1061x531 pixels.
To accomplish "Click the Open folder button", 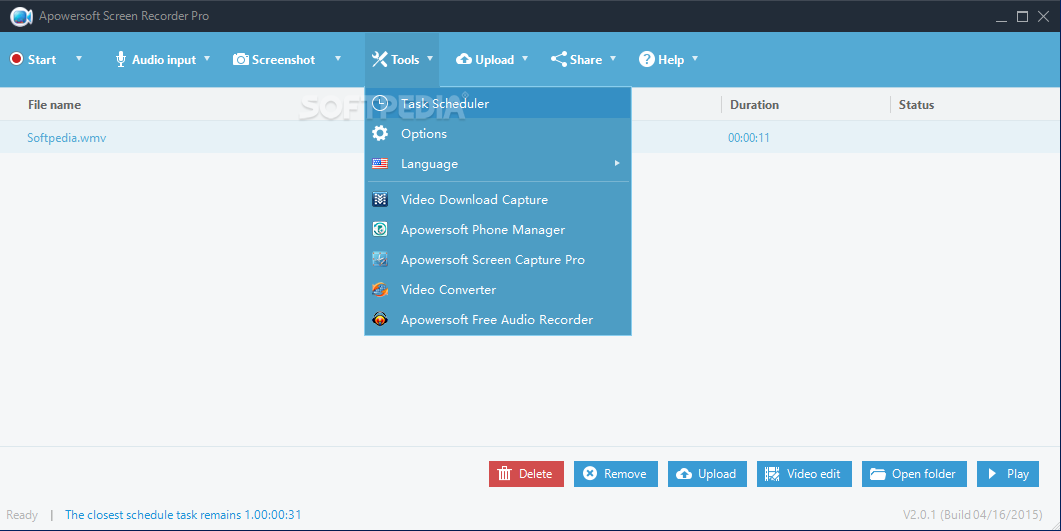I will click(x=914, y=474).
